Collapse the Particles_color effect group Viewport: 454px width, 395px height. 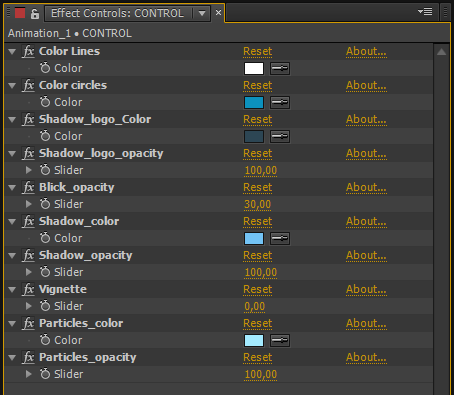point(12,323)
